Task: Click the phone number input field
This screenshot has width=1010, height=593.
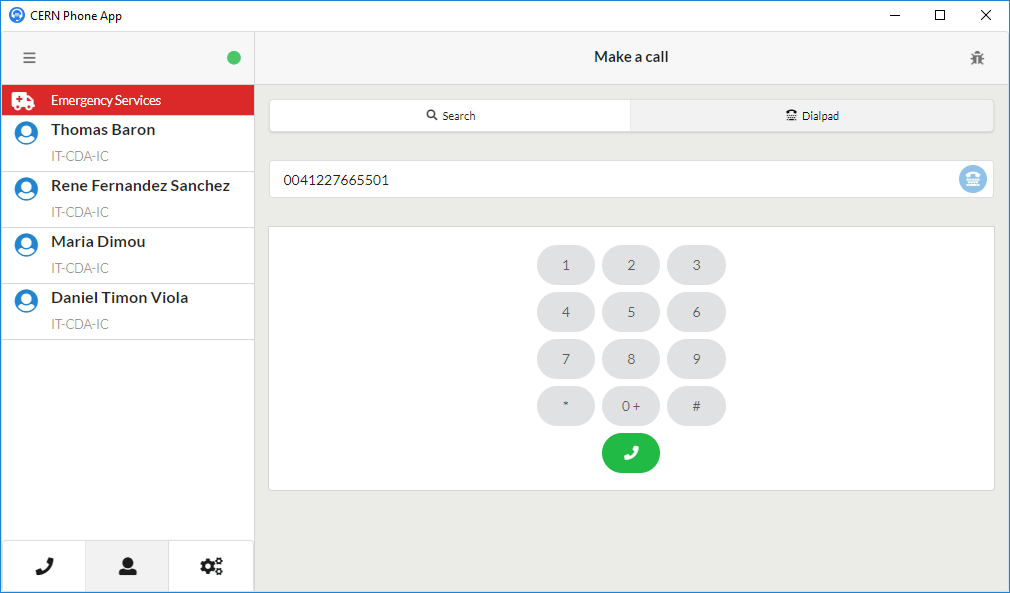Action: click(x=610, y=180)
